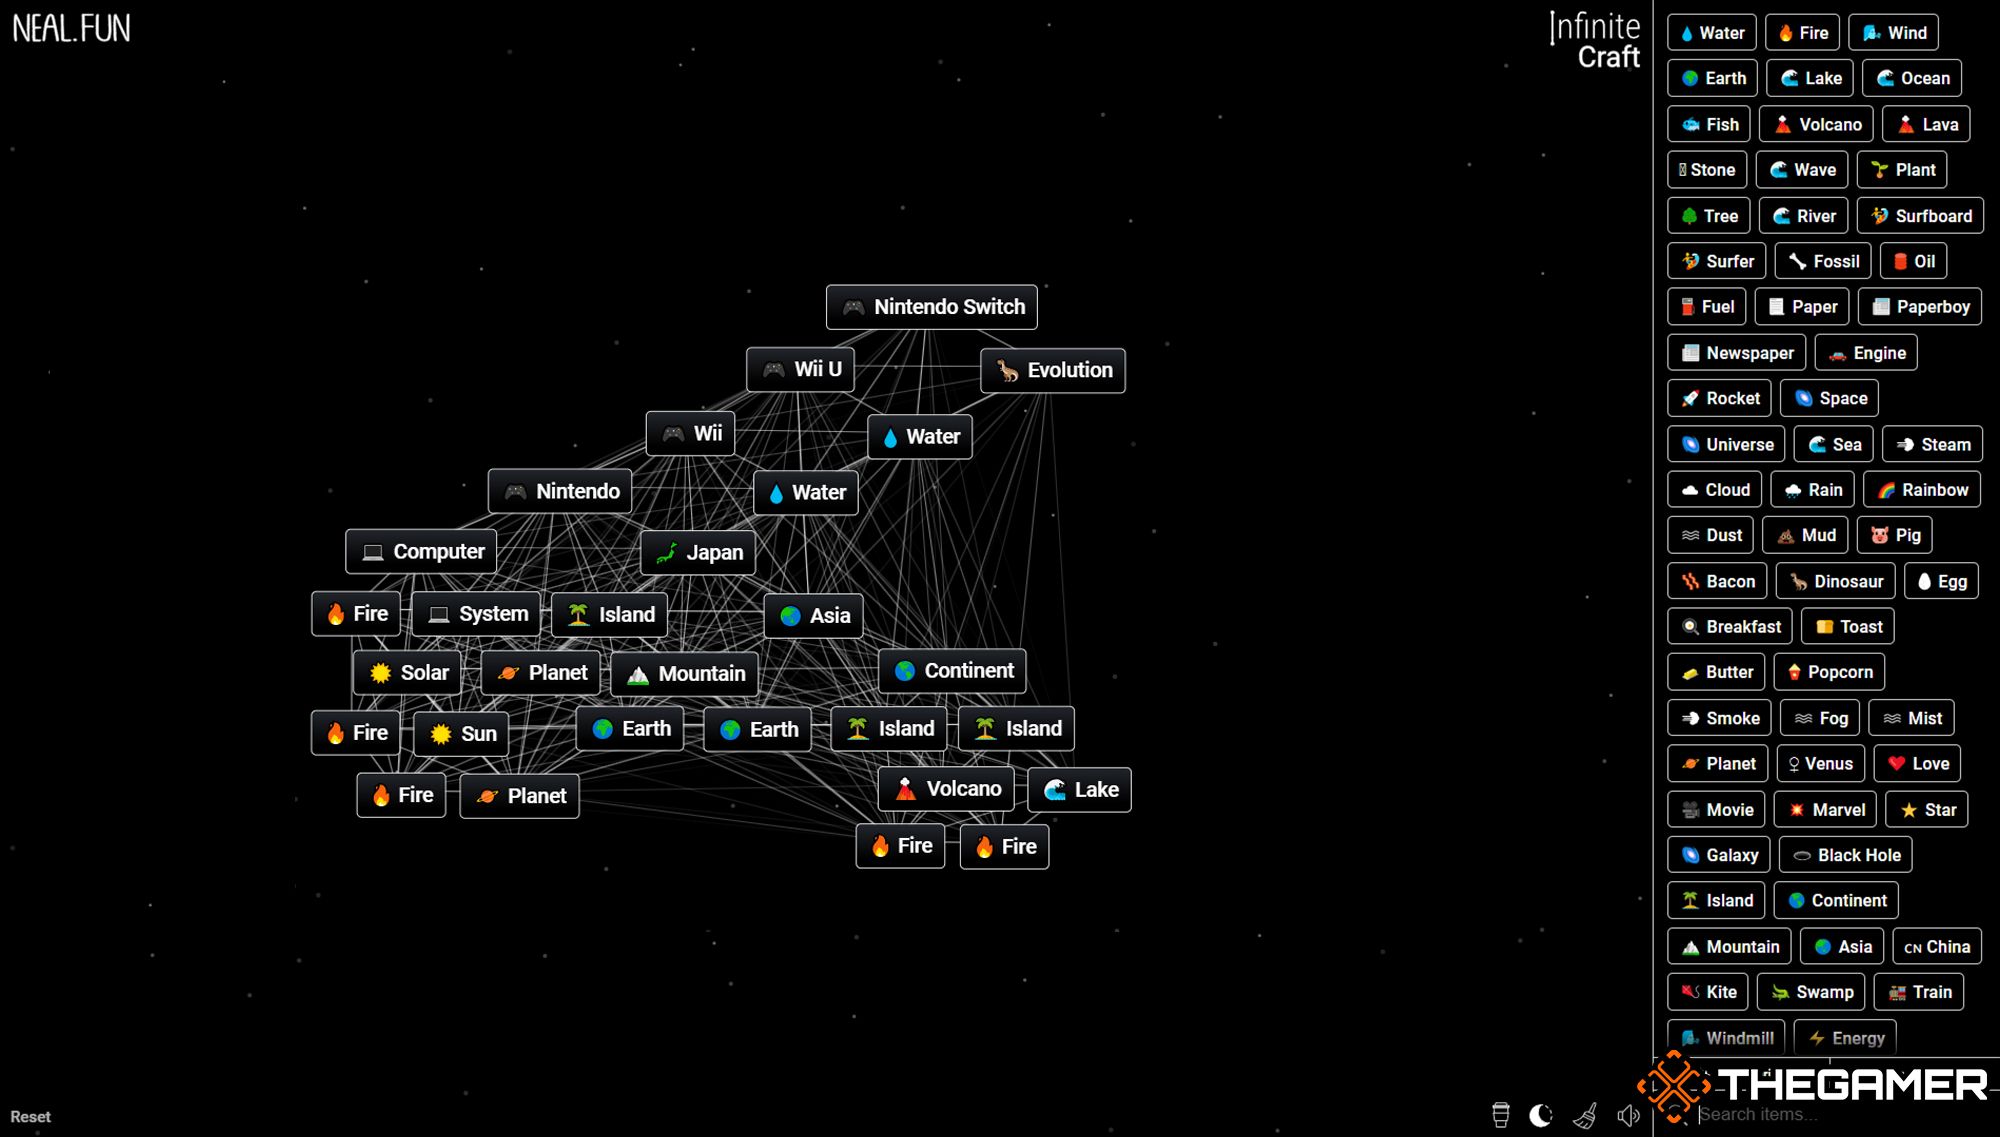Select the Wii element on canvas

coord(691,434)
